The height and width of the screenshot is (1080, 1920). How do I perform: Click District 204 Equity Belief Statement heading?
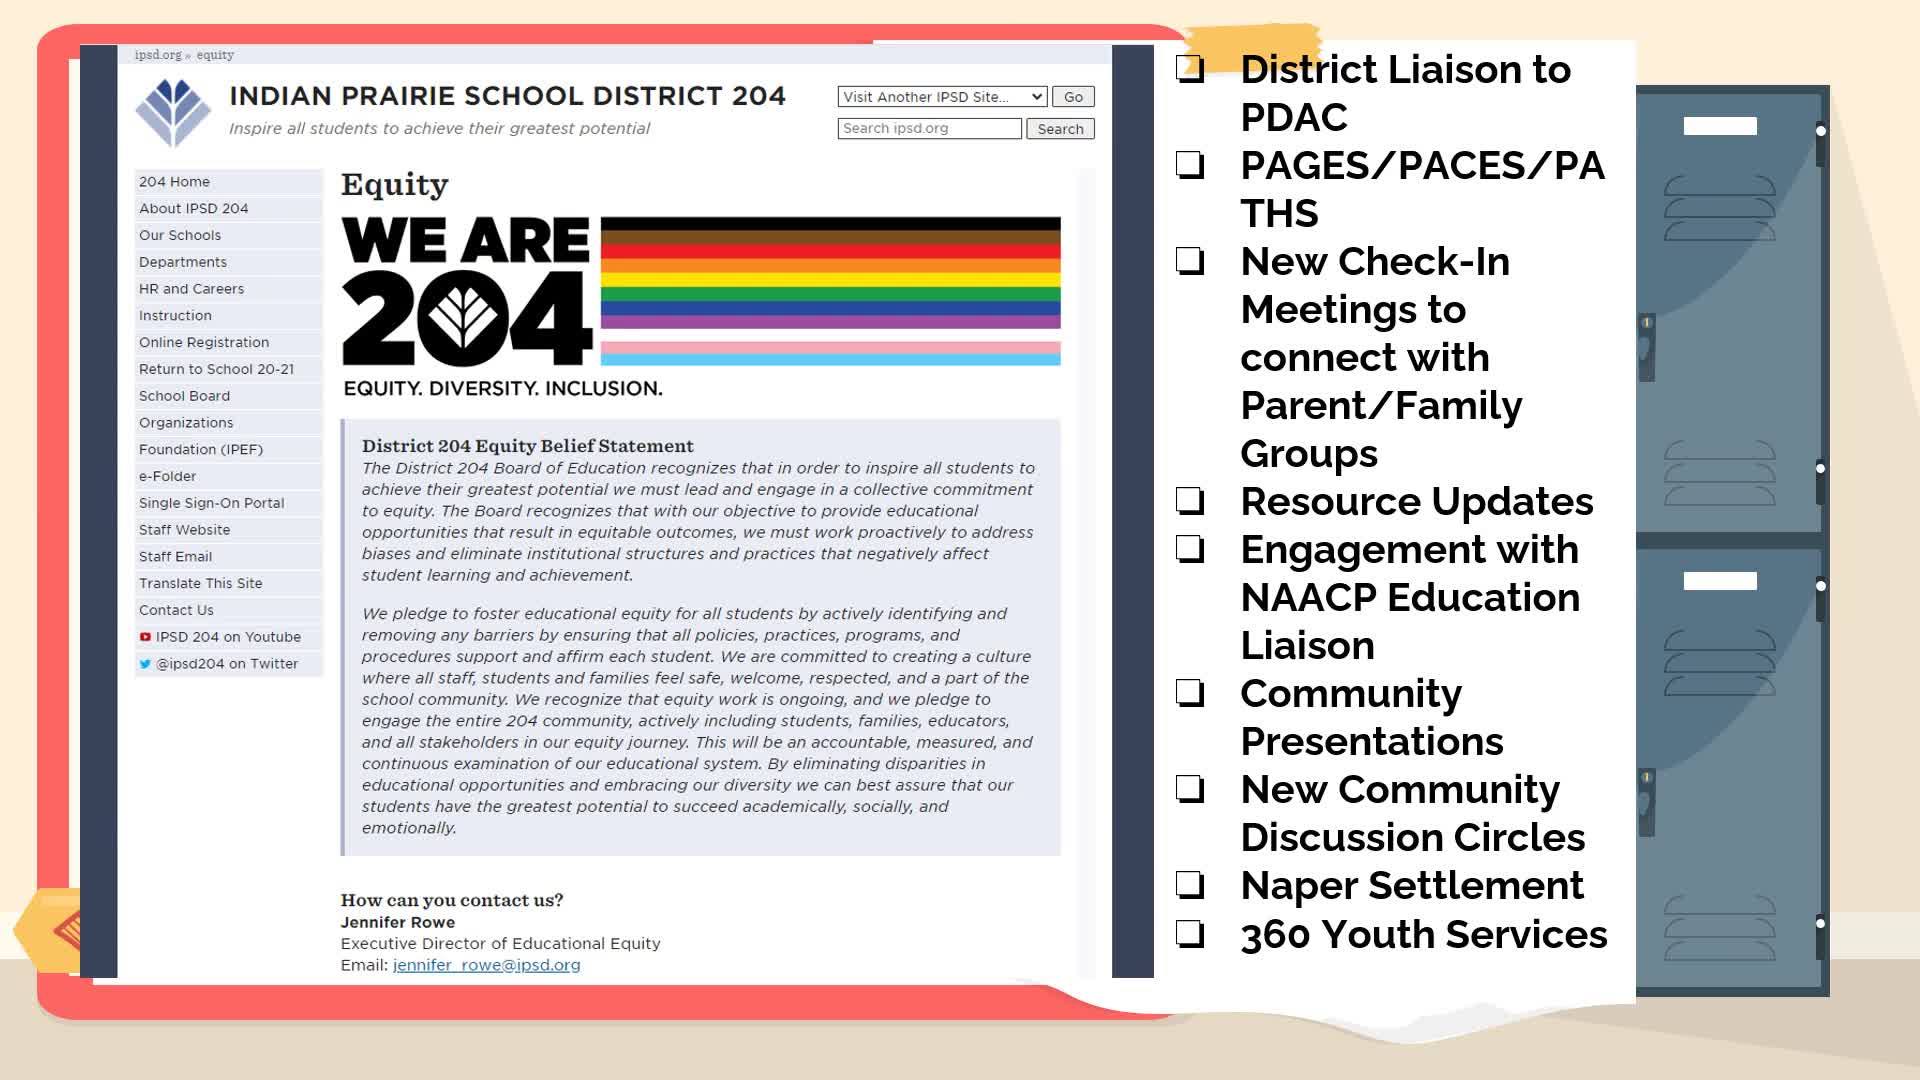pyautogui.click(x=527, y=446)
